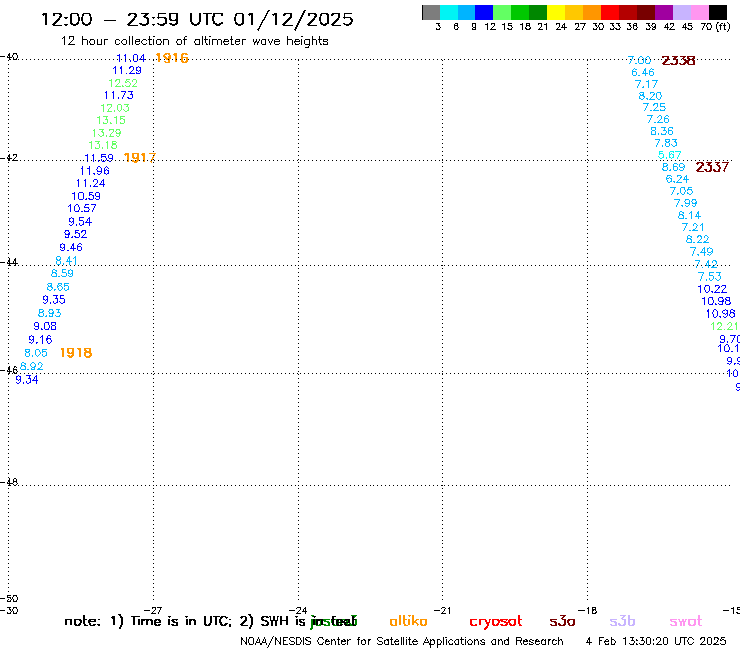
Task: Click the orange pass label '1916'
Action: [x=172, y=58]
